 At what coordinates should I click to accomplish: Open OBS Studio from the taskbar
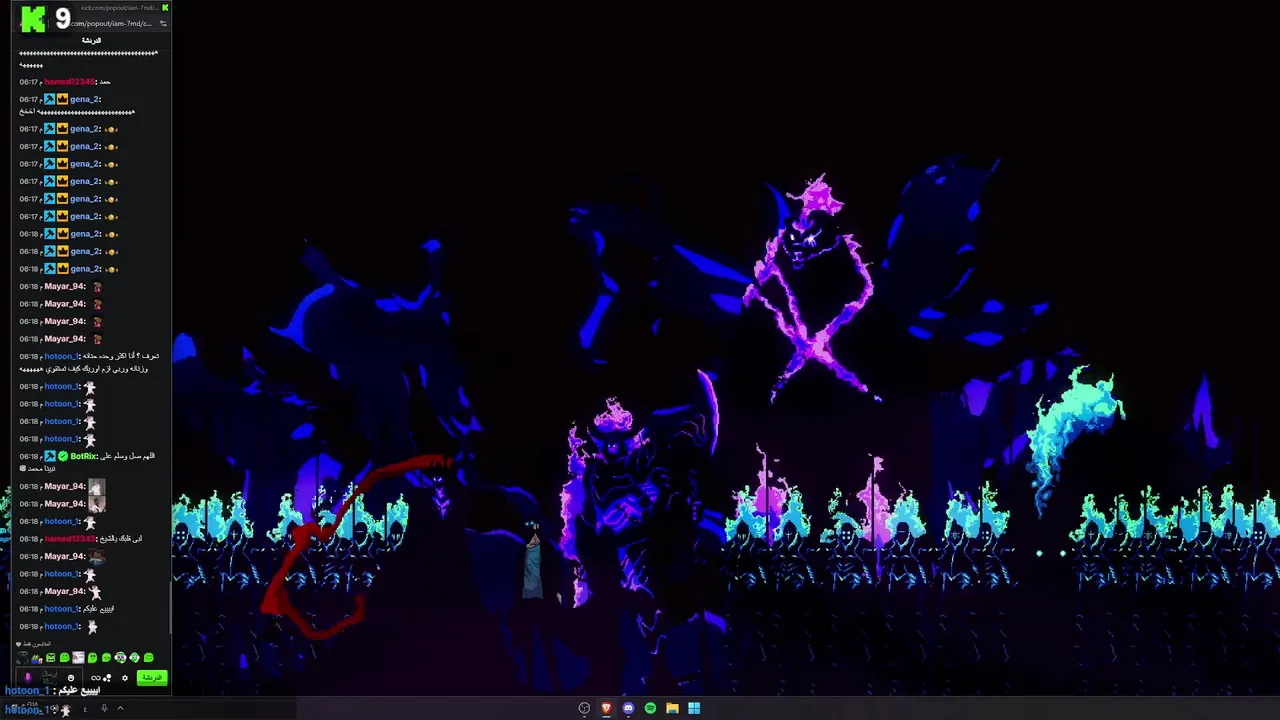point(584,708)
